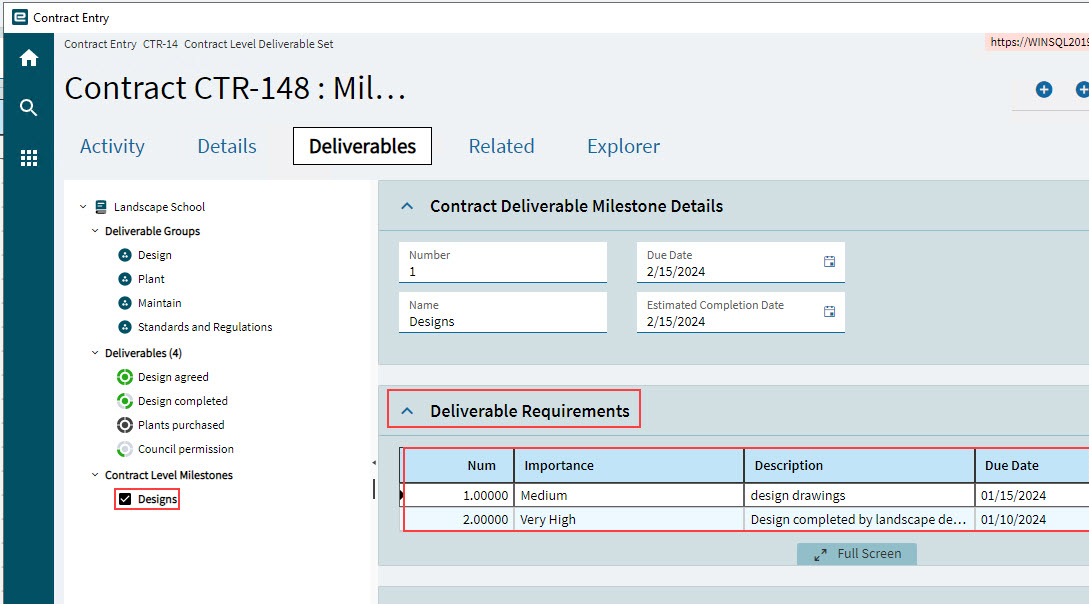
Task: Click the Standards and Regulations group icon
Action: [x=125, y=327]
